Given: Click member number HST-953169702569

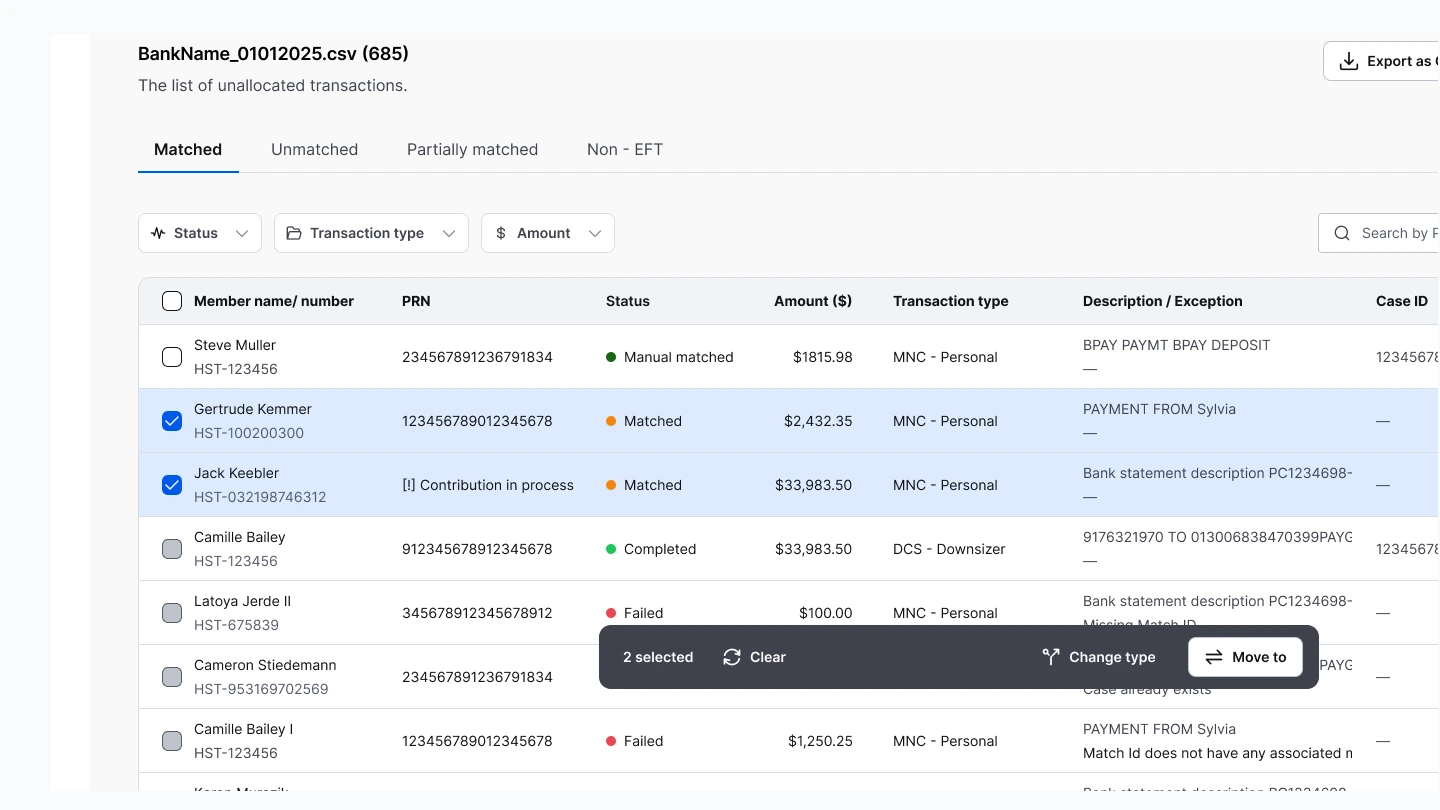Looking at the screenshot, I should [x=261, y=689].
